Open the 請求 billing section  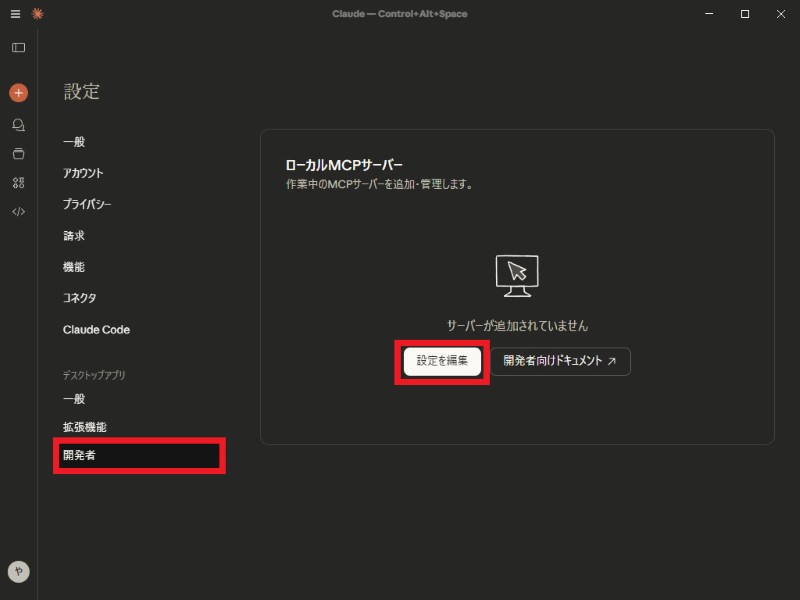tap(74, 236)
